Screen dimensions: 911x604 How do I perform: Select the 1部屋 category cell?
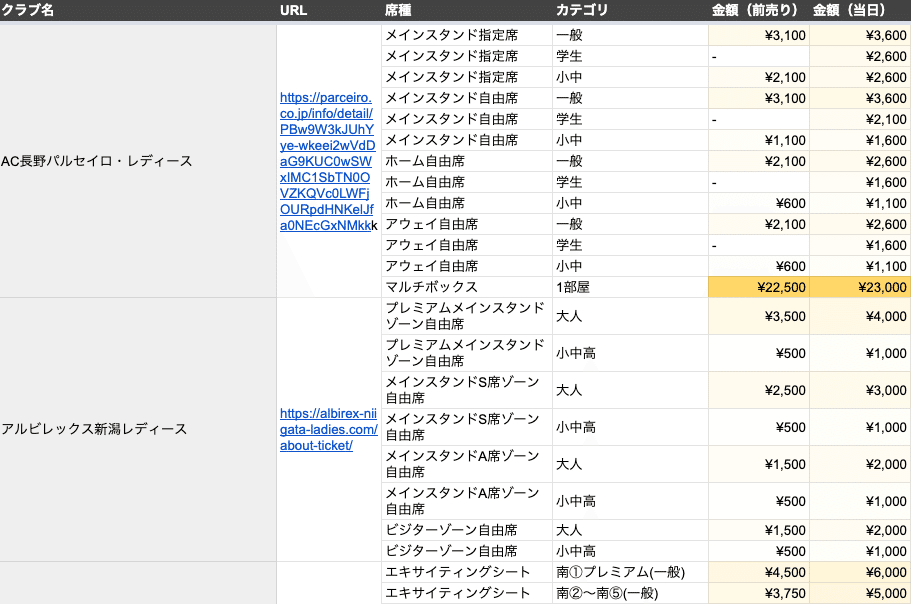click(x=630, y=287)
